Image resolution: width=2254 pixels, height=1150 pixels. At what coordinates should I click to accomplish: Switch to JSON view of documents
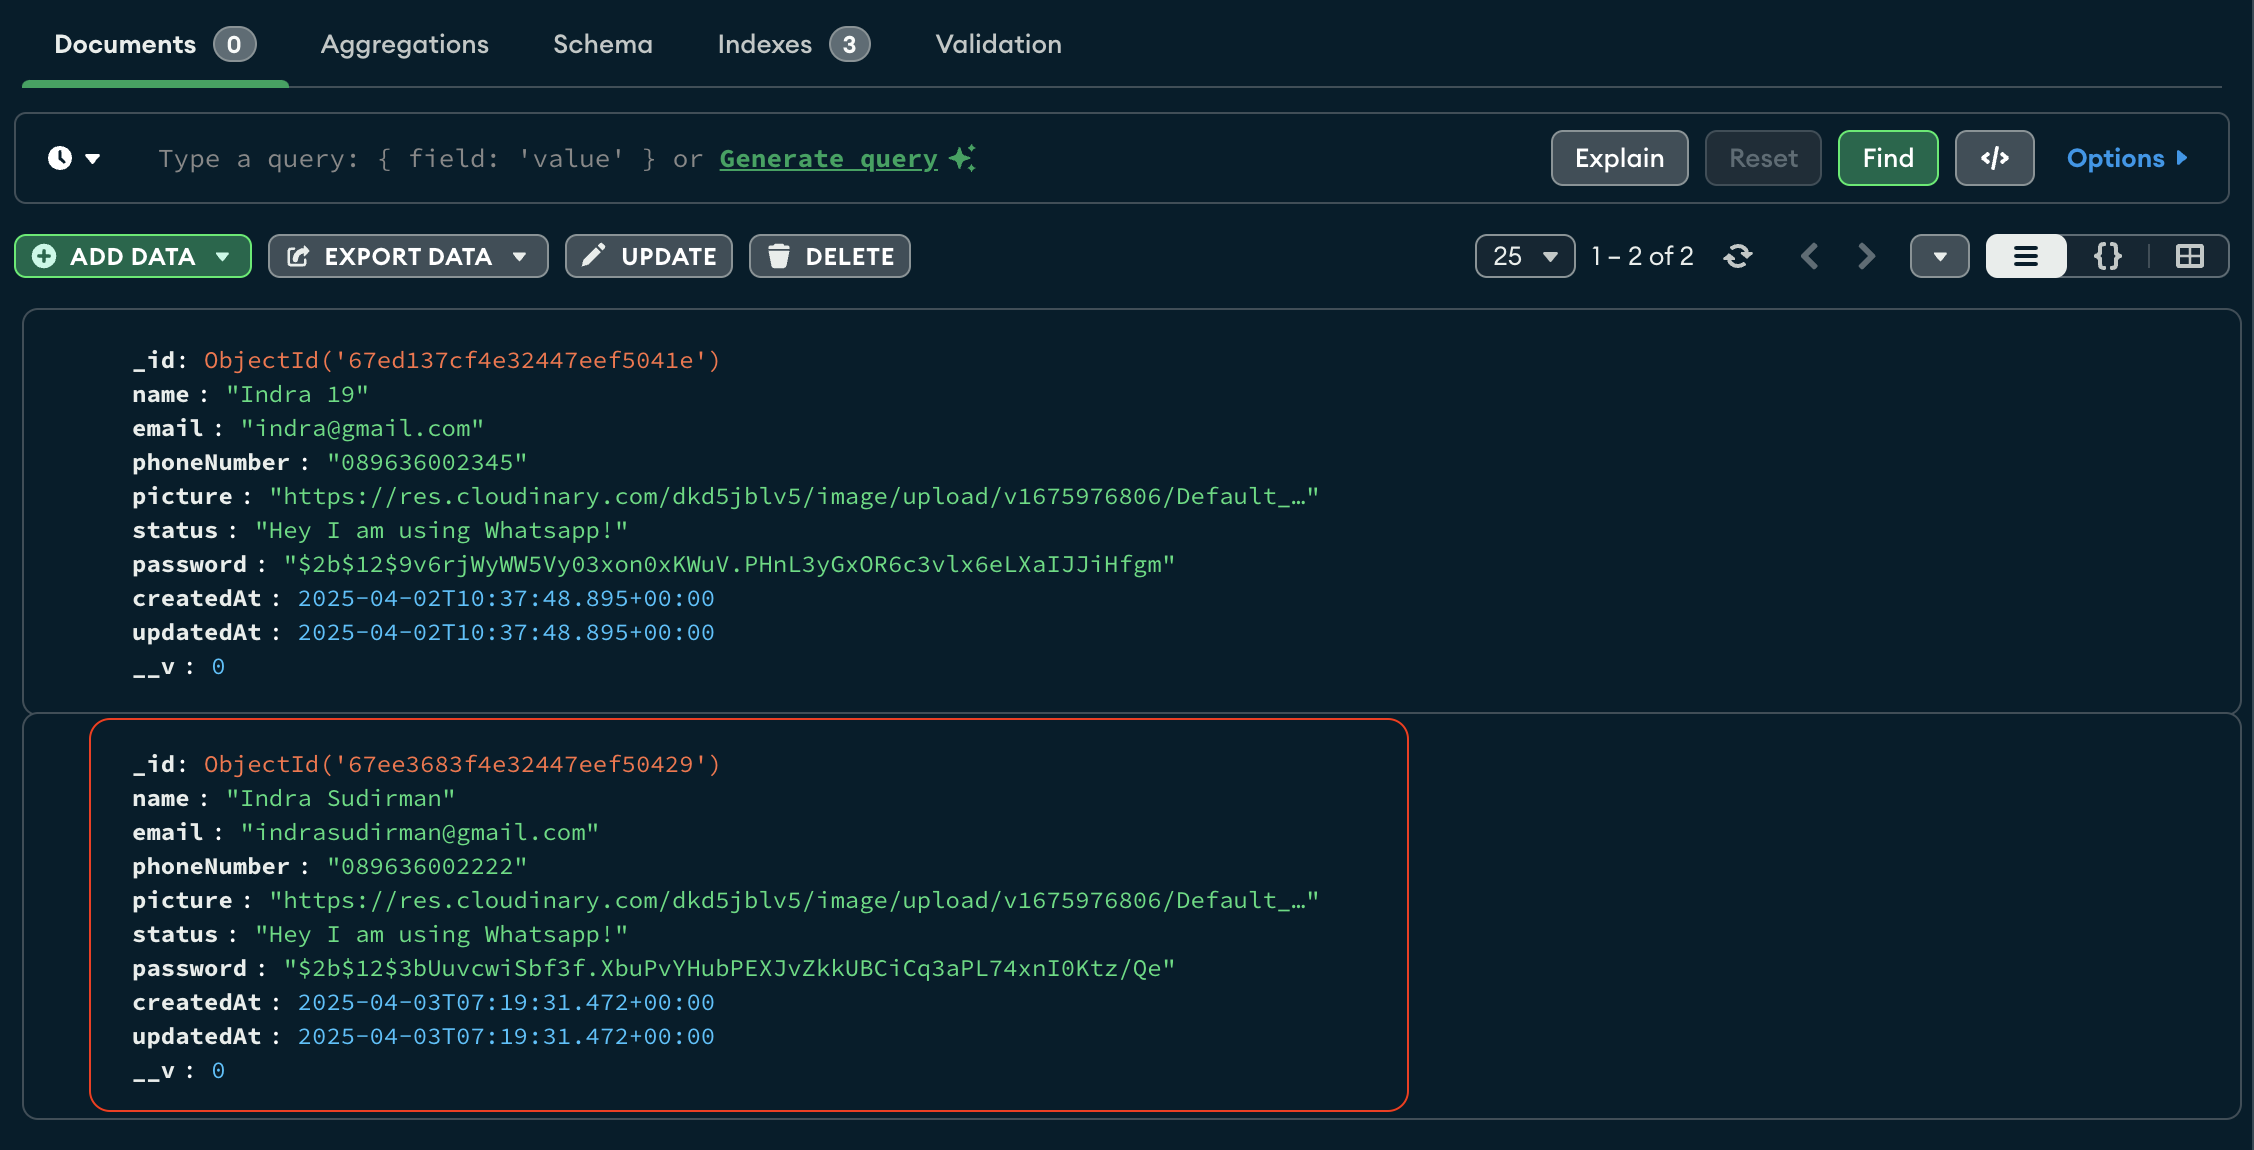2107,256
